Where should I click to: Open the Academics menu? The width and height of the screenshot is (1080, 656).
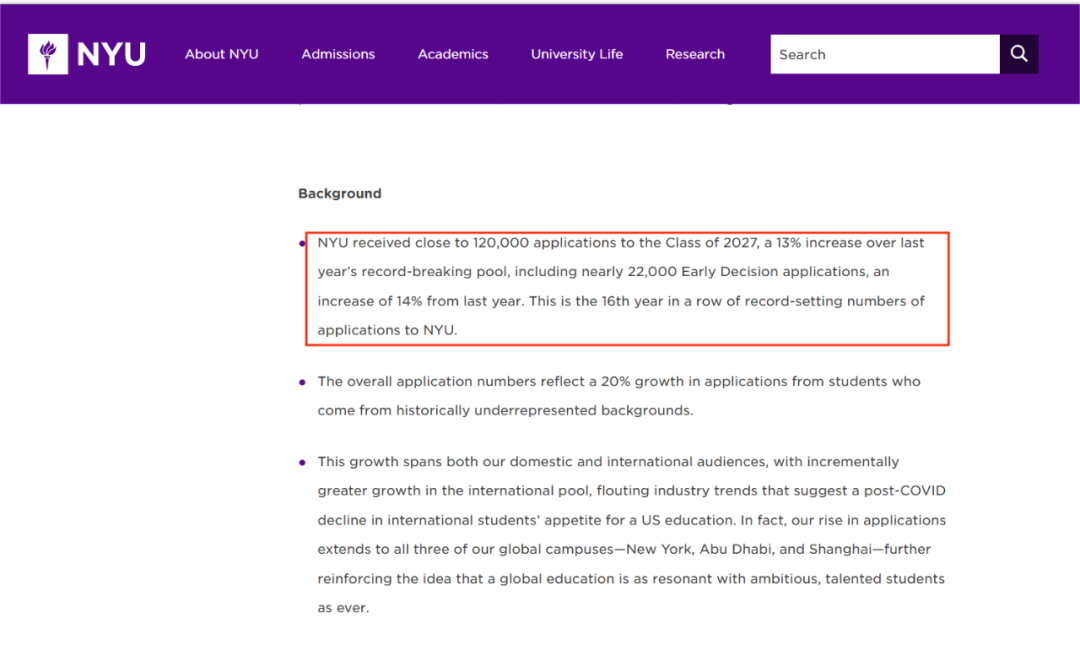[x=453, y=54]
